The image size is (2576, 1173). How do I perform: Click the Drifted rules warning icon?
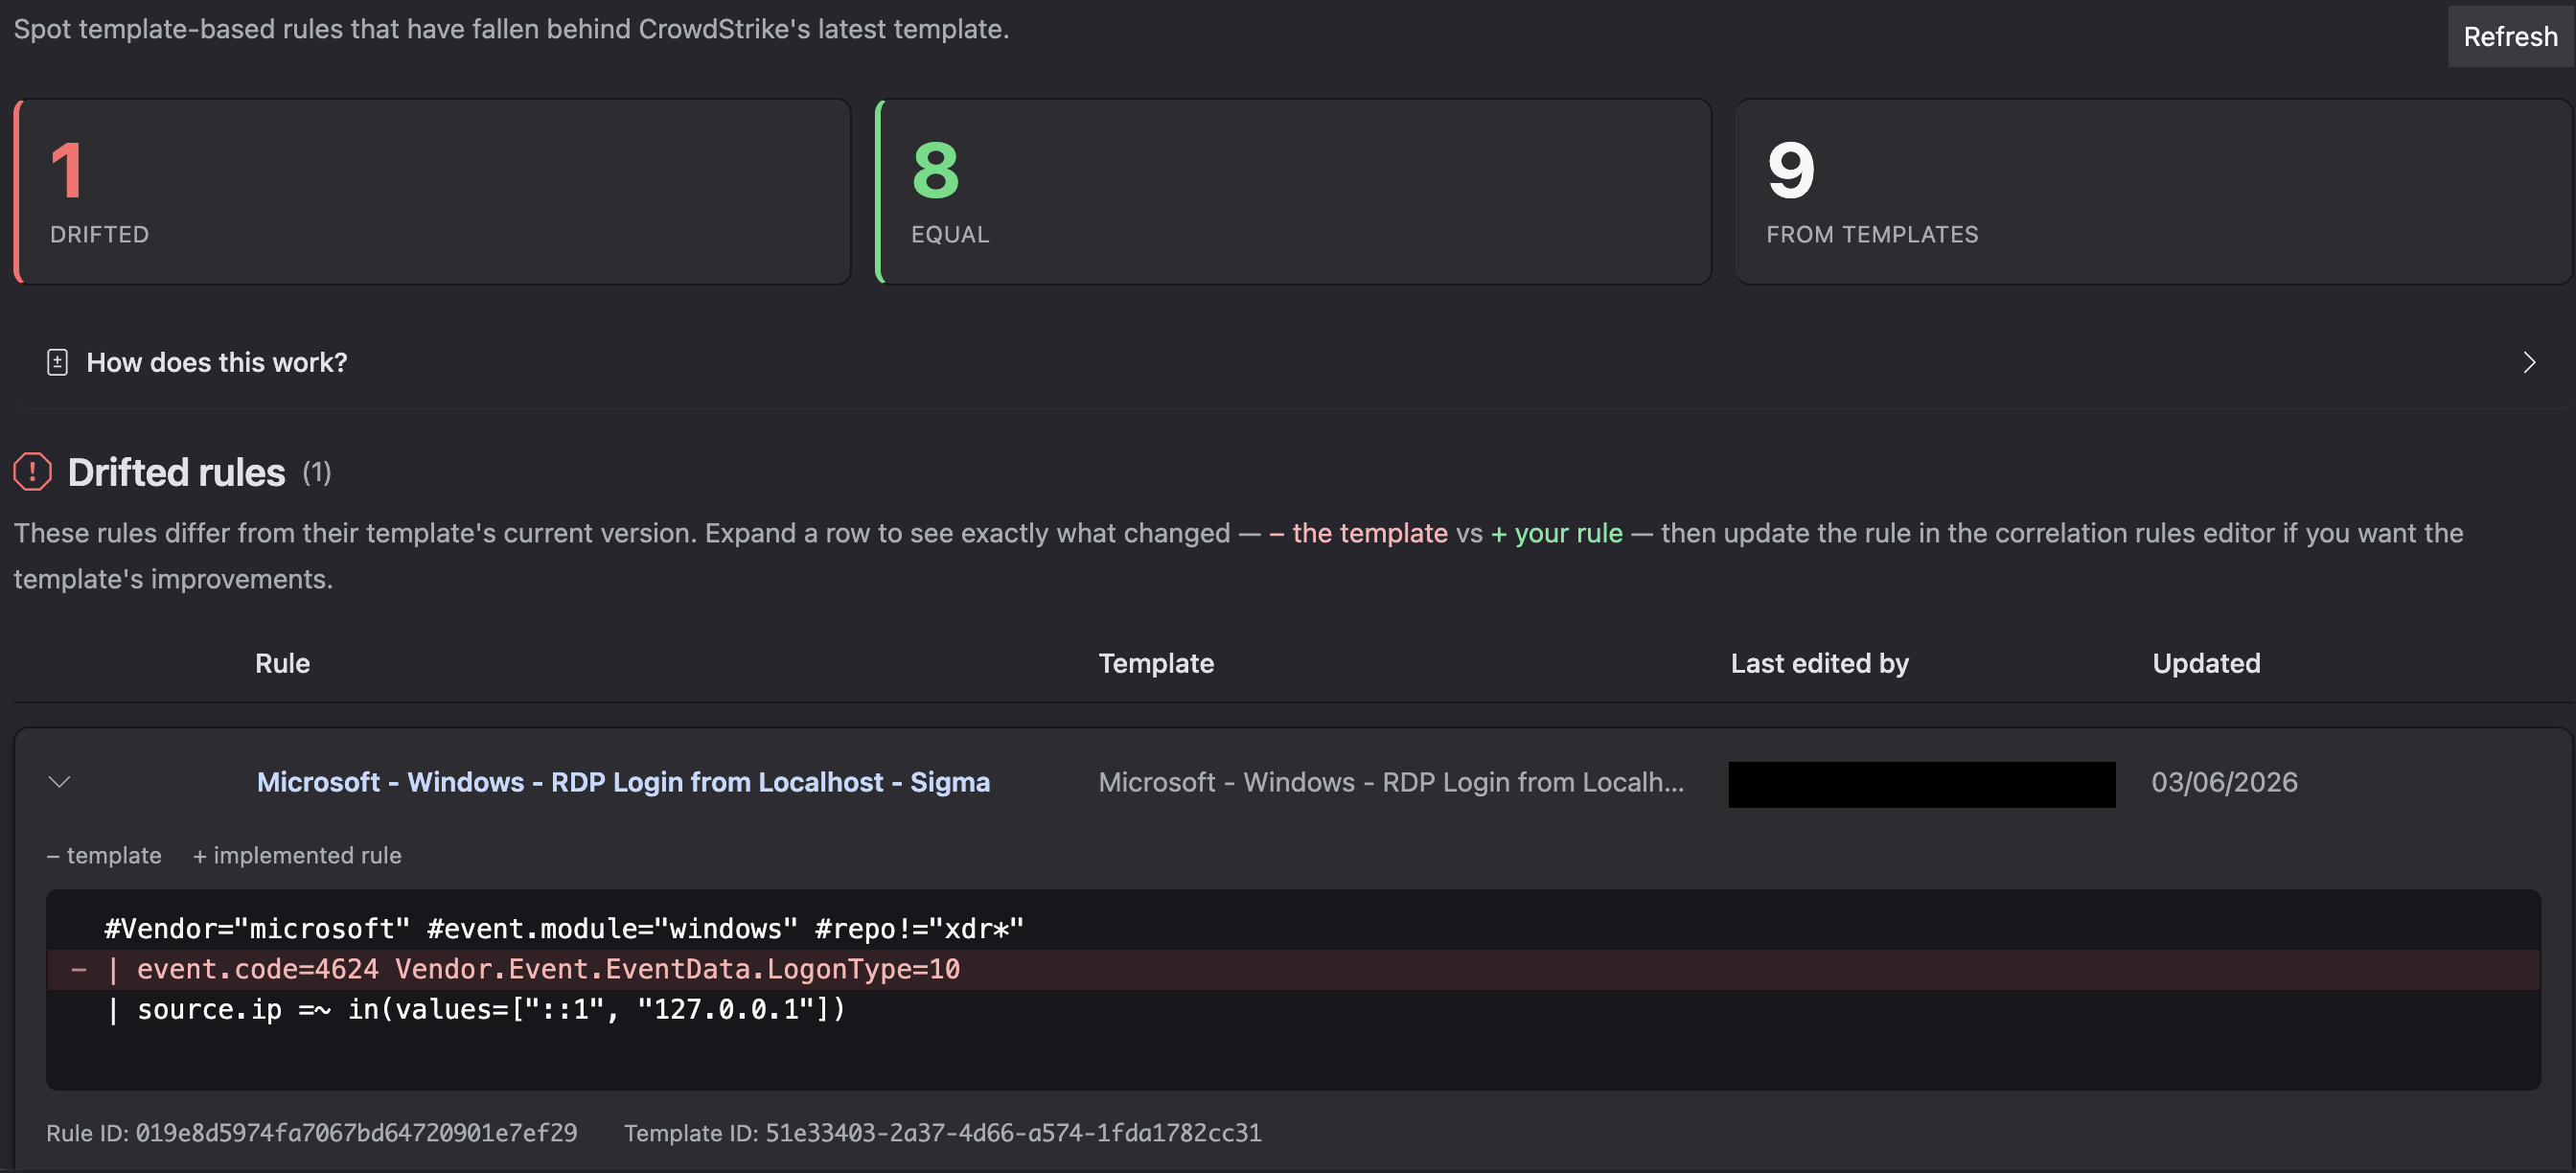[x=33, y=472]
